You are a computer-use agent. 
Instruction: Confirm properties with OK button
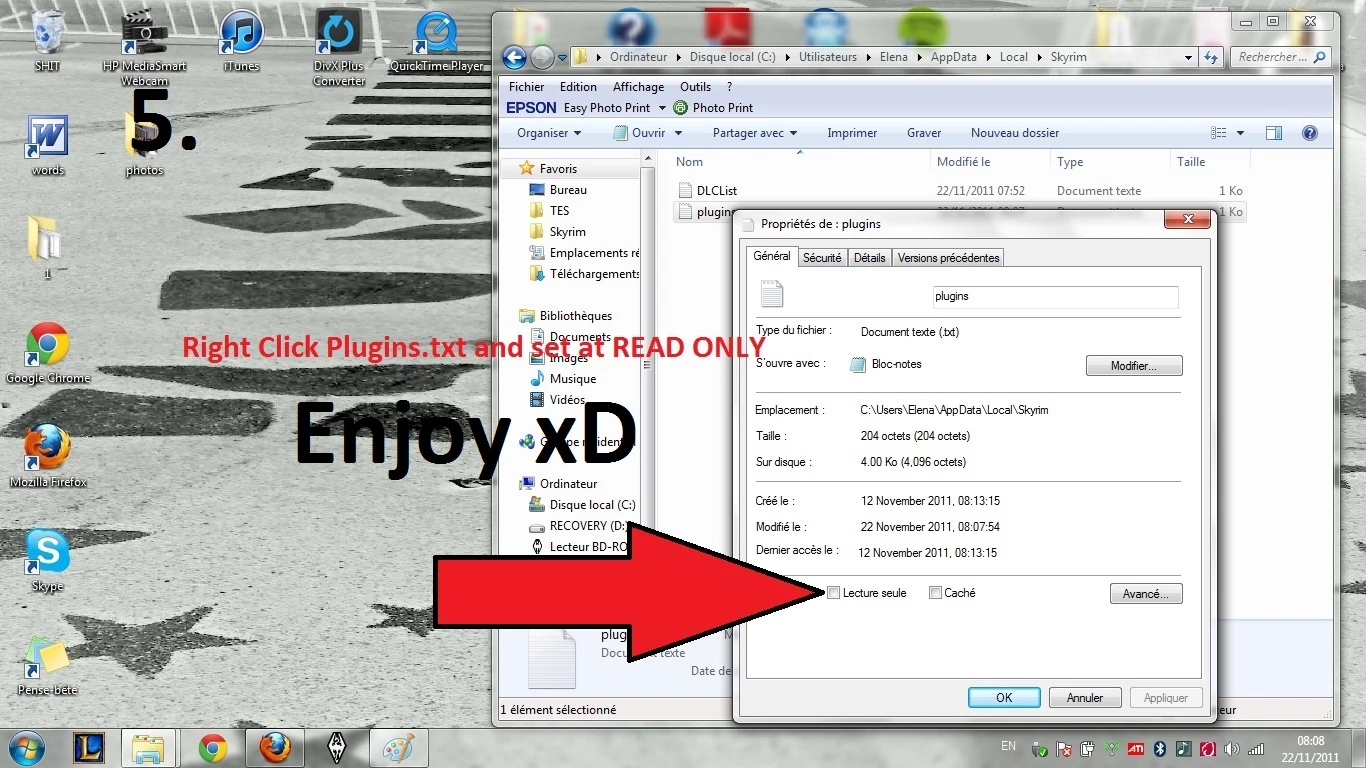[x=1004, y=698]
